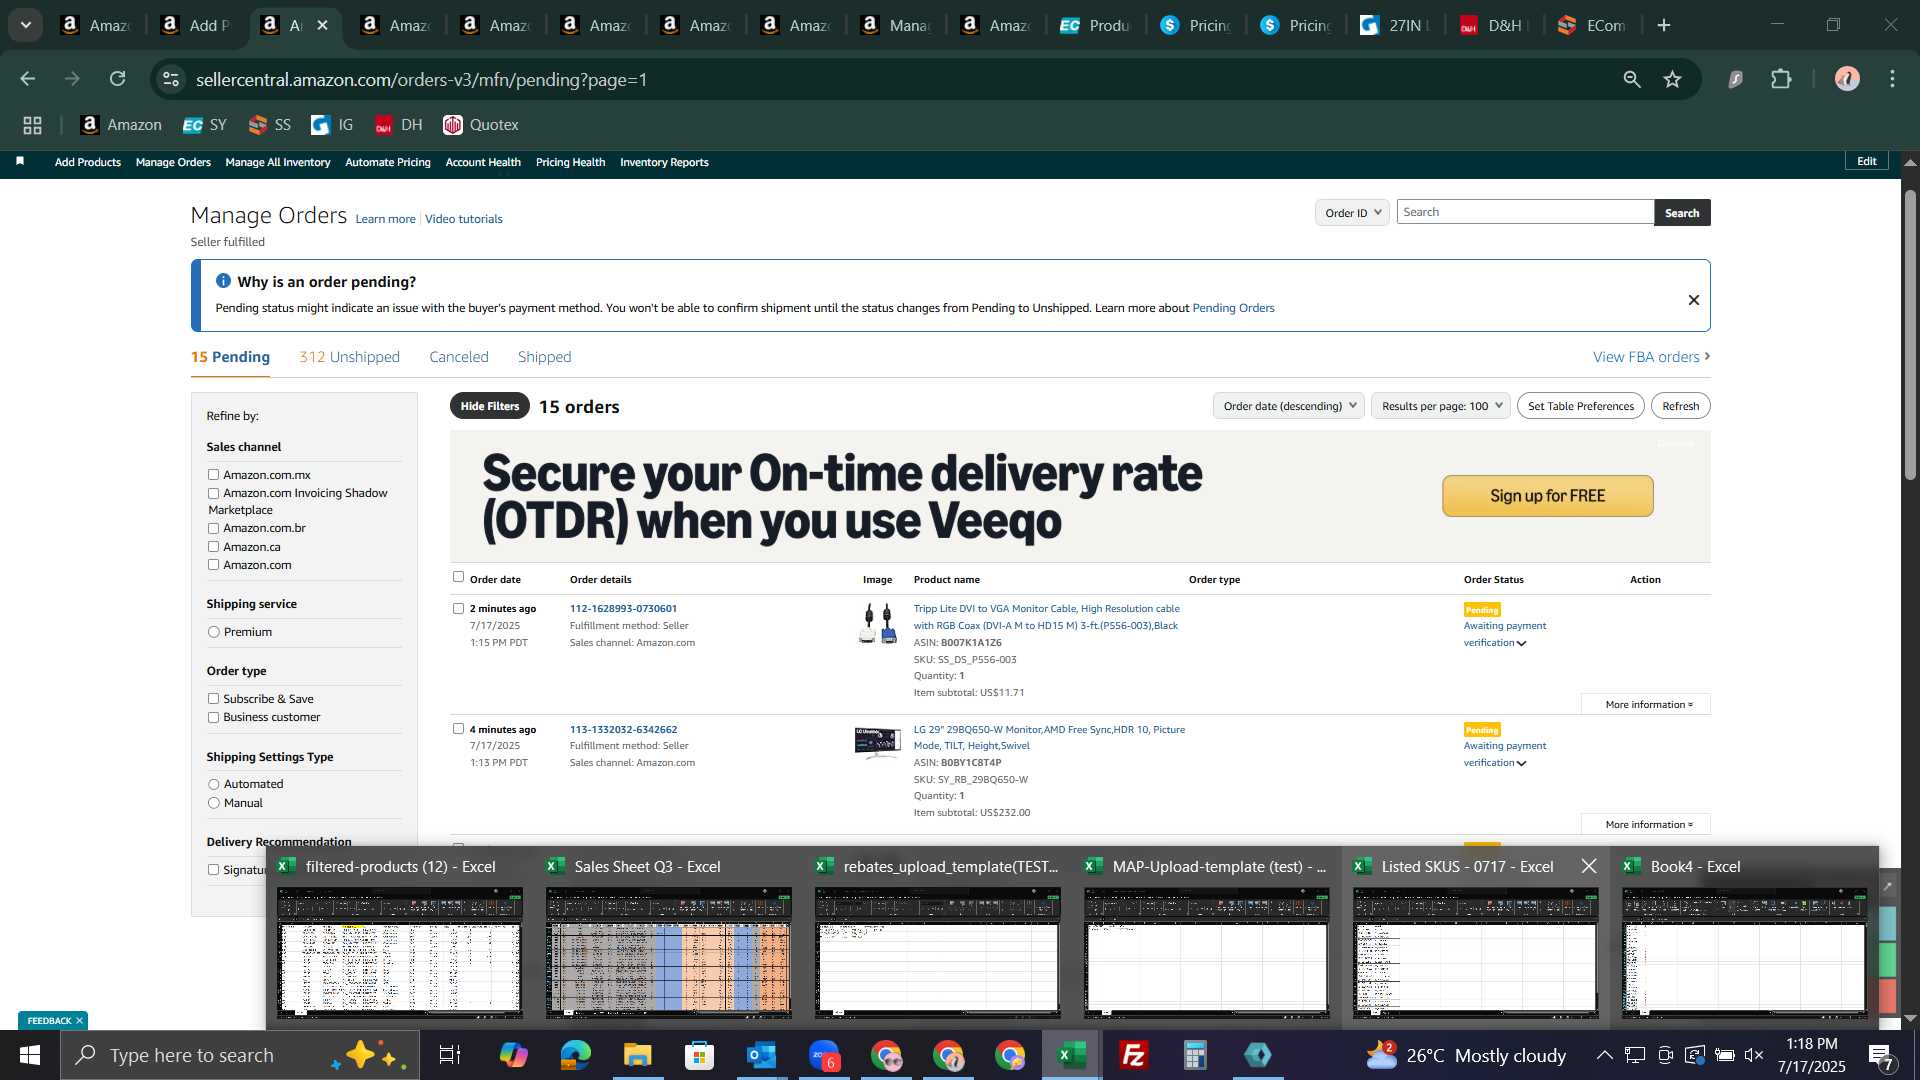Open the Extensions puzzle icon
Image resolution: width=1920 pixels, height=1080 pixels.
(x=1781, y=79)
